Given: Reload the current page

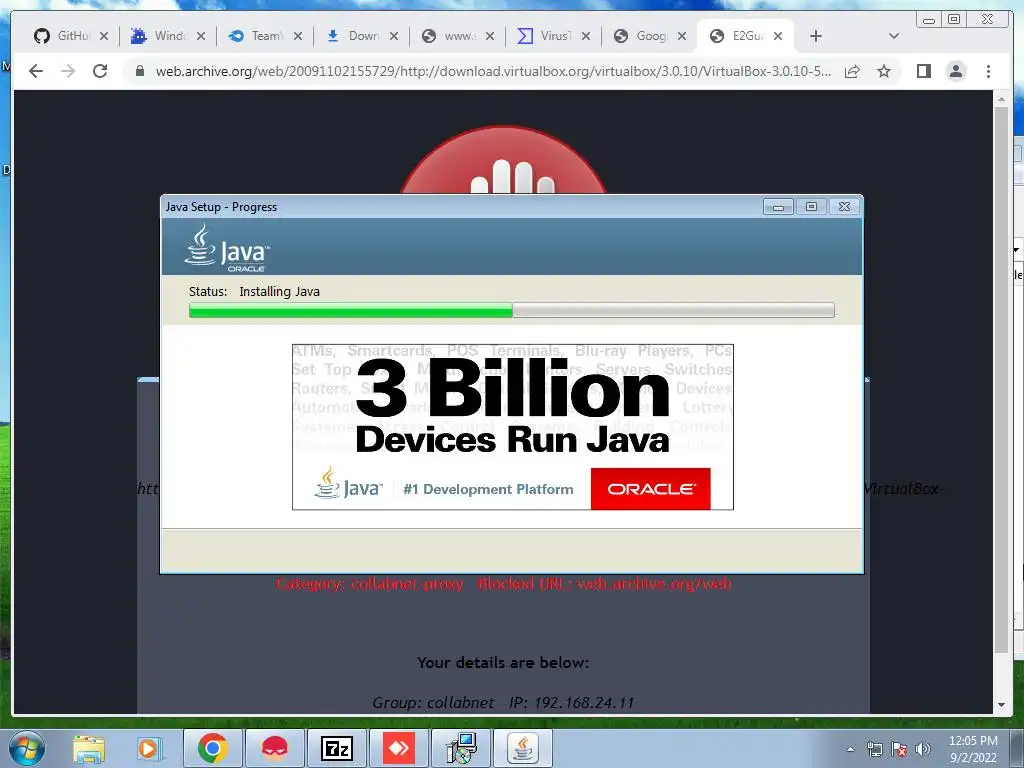Looking at the screenshot, I should pos(100,71).
